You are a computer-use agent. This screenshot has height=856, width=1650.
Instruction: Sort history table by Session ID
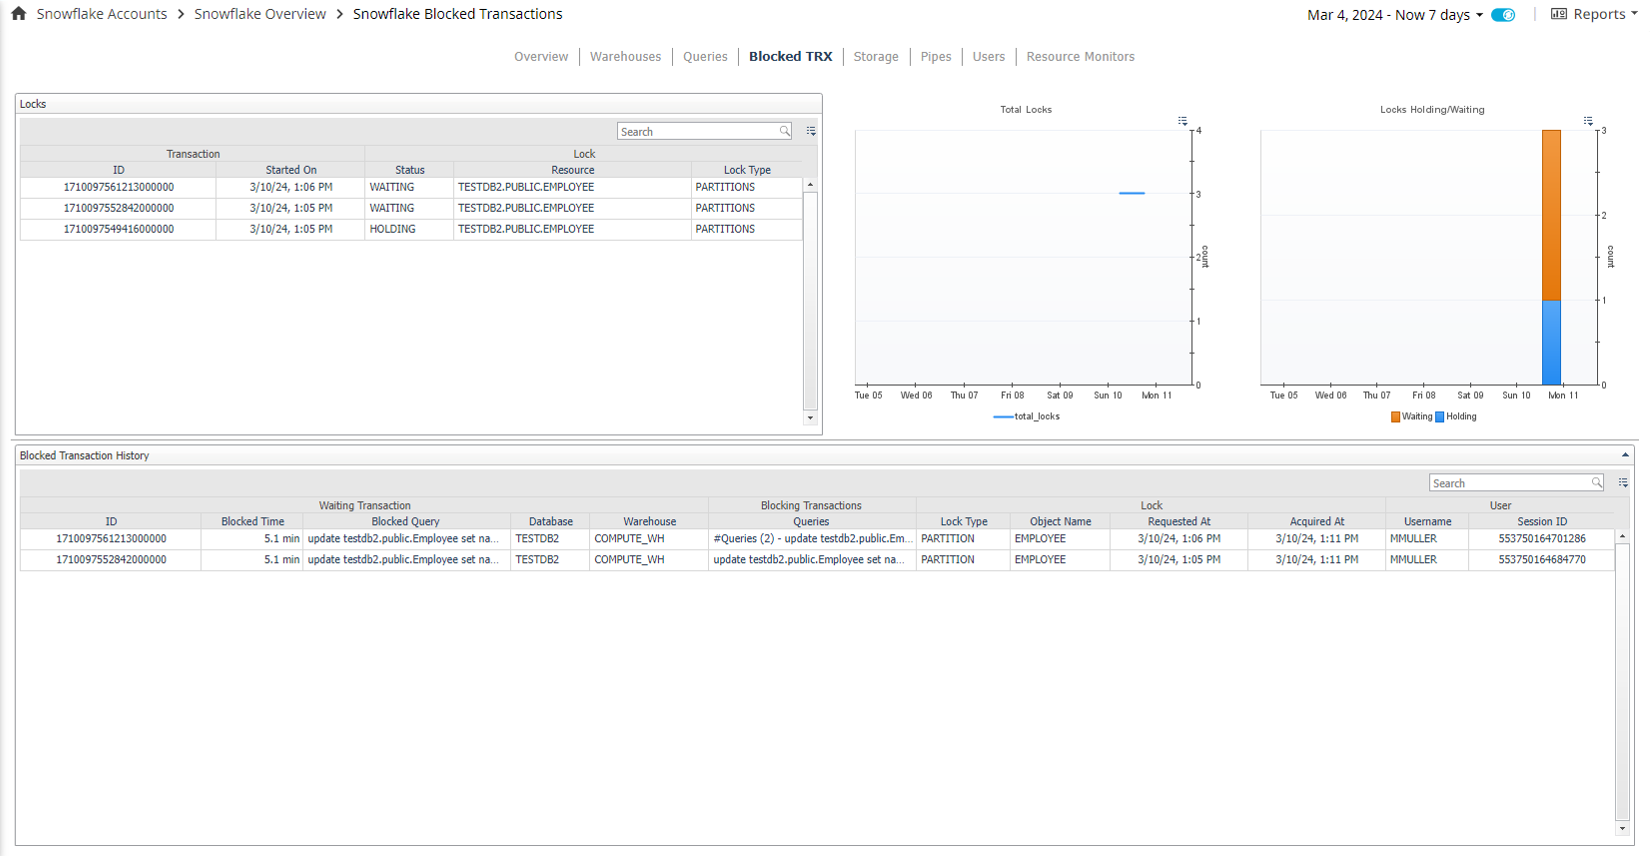coord(1542,522)
